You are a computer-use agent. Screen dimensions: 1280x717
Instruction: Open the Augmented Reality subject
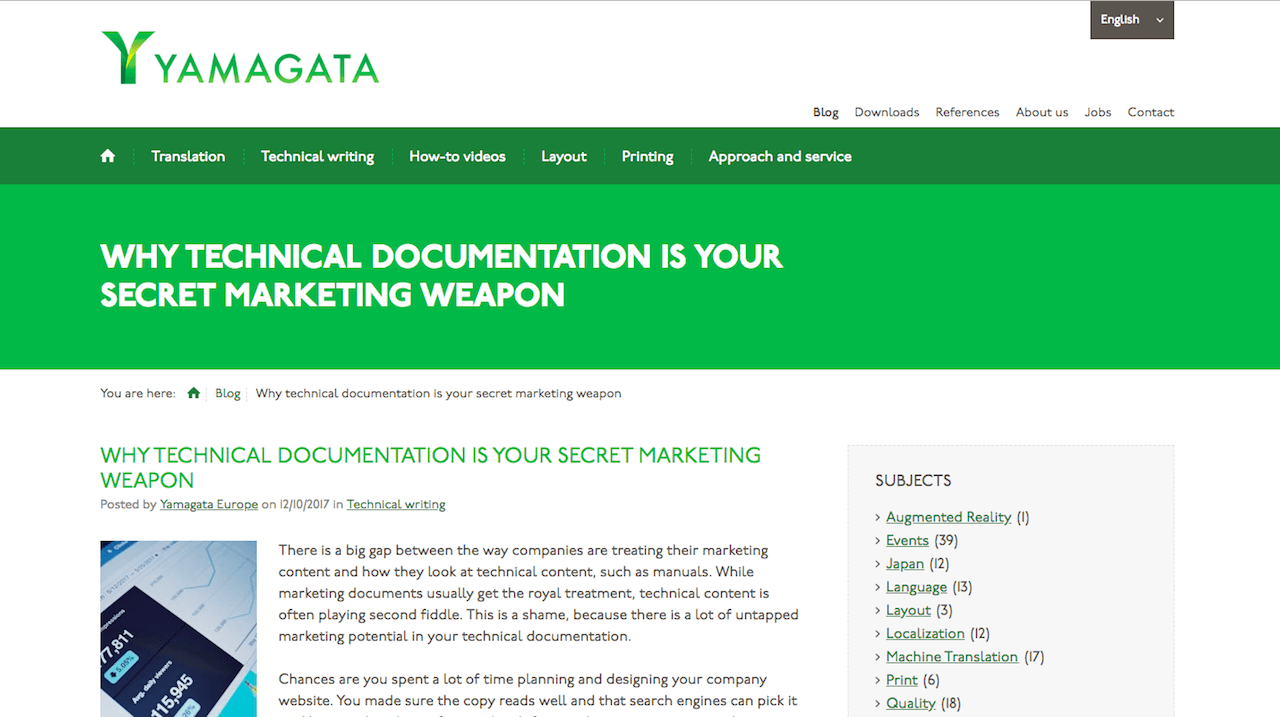[x=949, y=517]
